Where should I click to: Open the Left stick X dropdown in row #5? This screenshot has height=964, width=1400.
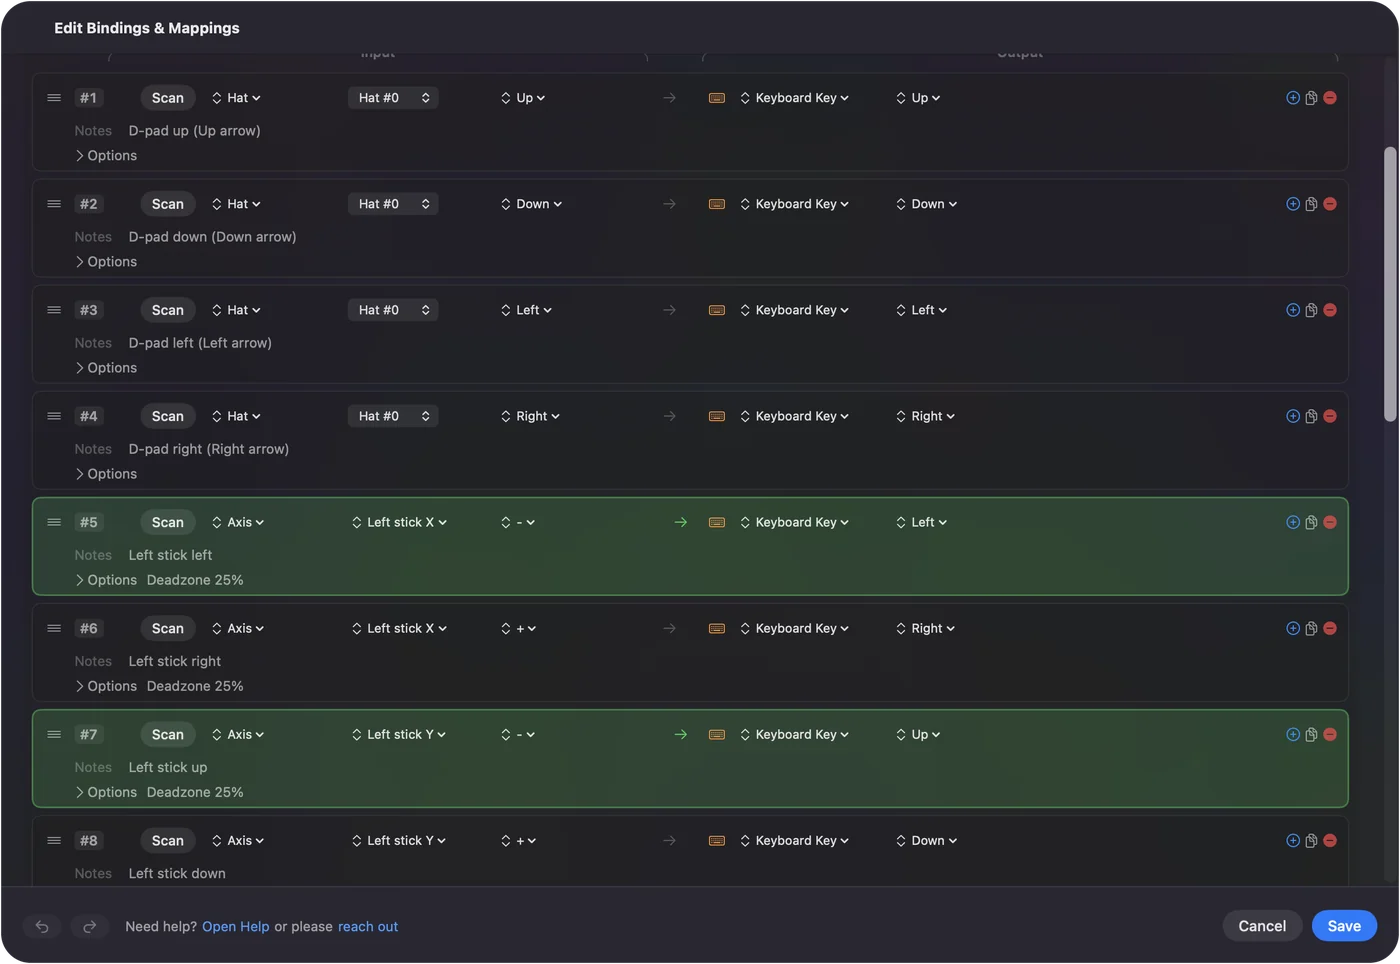(399, 522)
